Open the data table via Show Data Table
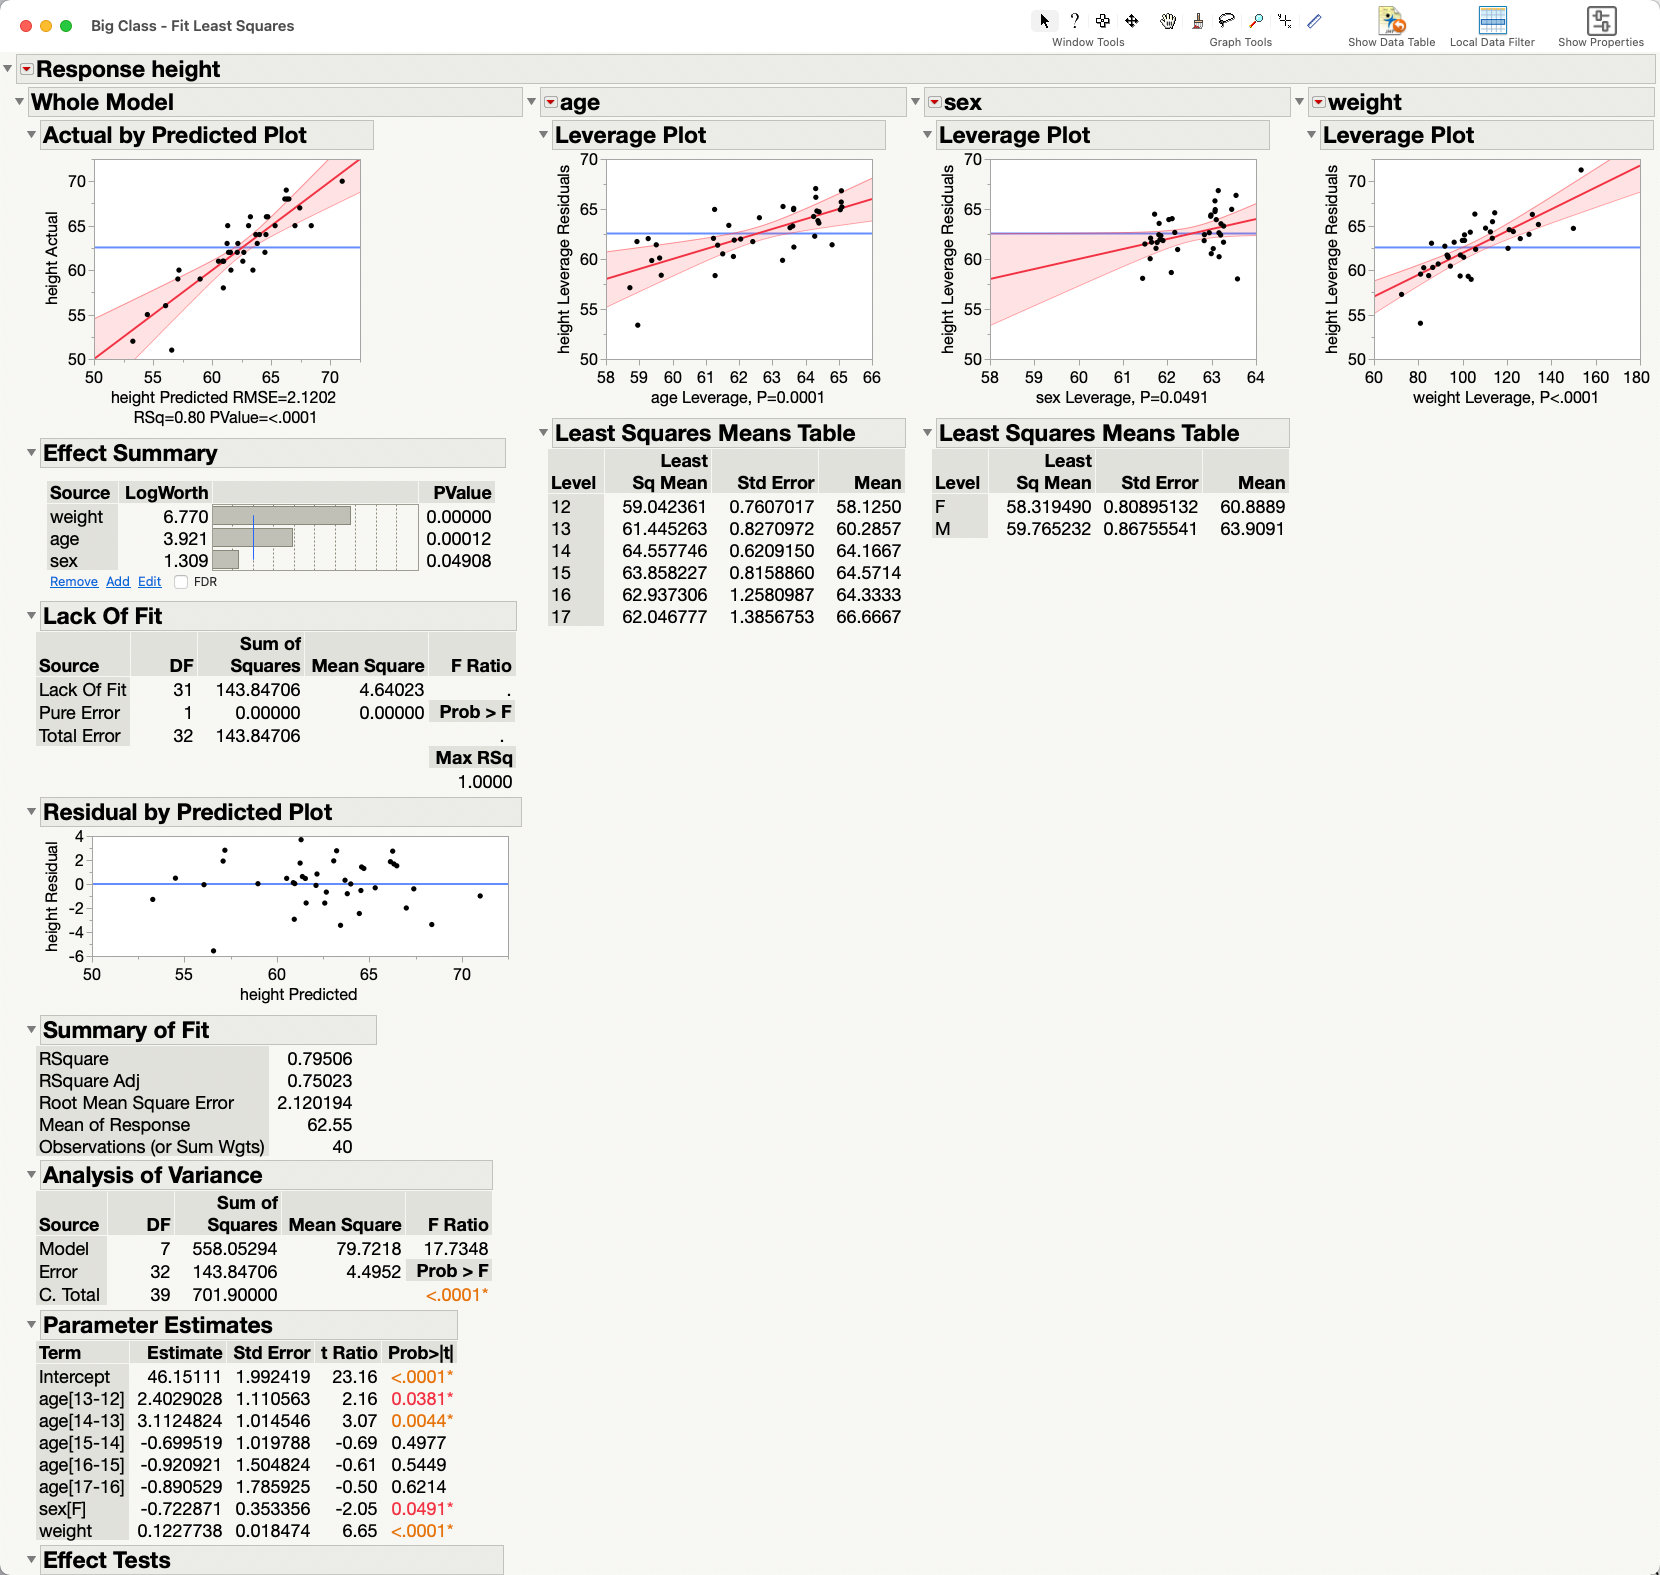Screen dimensions: 1660x1575 tap(1391, 22)
